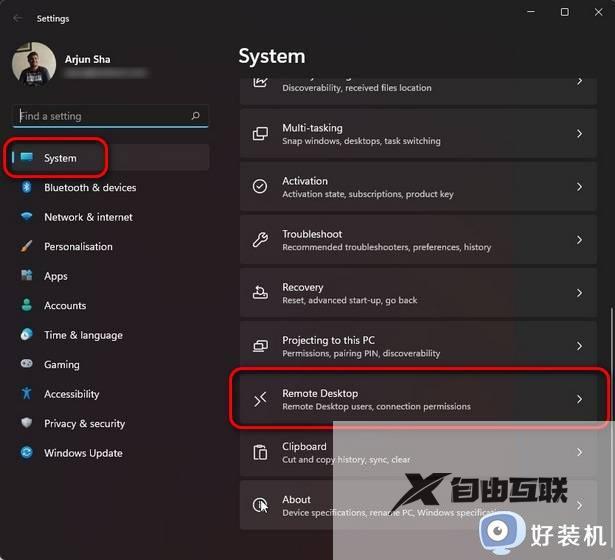Open Activation title

pyautogui.click(x=305, y=181)
